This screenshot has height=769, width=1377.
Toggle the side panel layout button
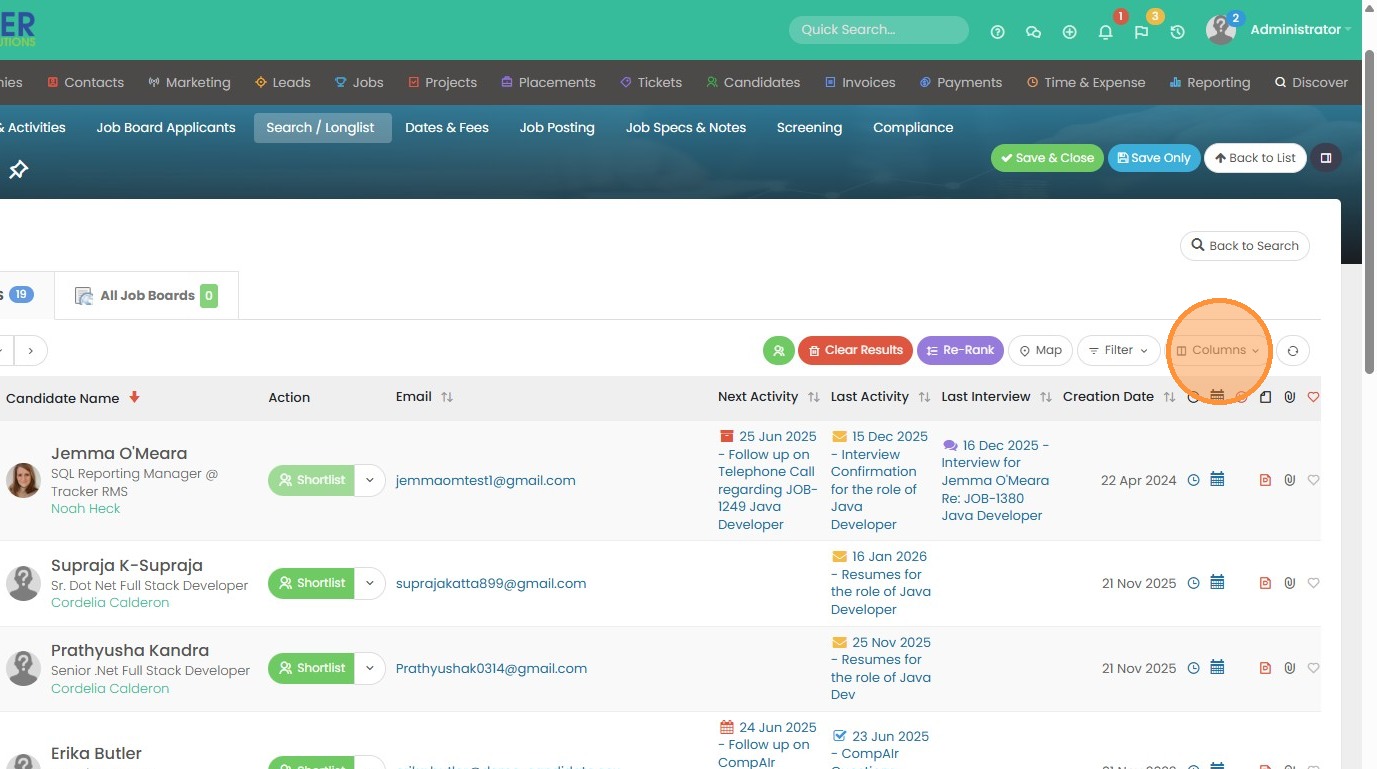(1326, 158)
